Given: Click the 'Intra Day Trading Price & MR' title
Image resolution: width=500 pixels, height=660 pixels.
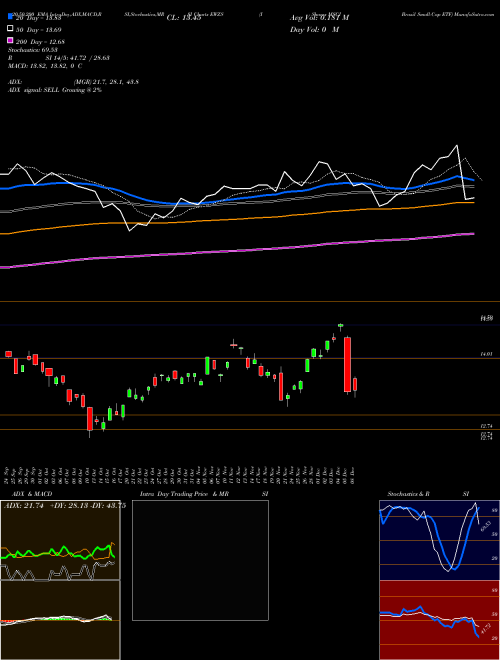Looking at the screenshot, I should pos(184,494).
